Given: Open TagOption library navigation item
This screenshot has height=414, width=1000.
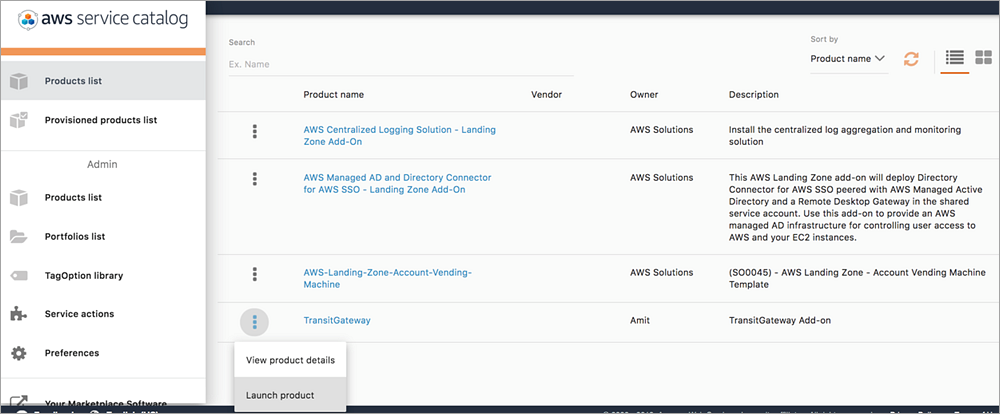Looking at the screenshot, I should tap(103, 276).
